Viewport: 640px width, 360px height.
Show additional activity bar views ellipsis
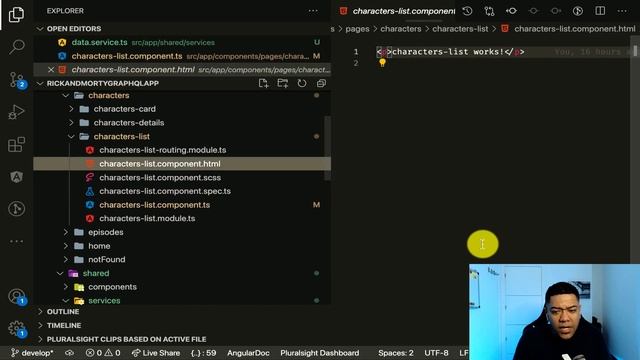(x=16, y=241)
